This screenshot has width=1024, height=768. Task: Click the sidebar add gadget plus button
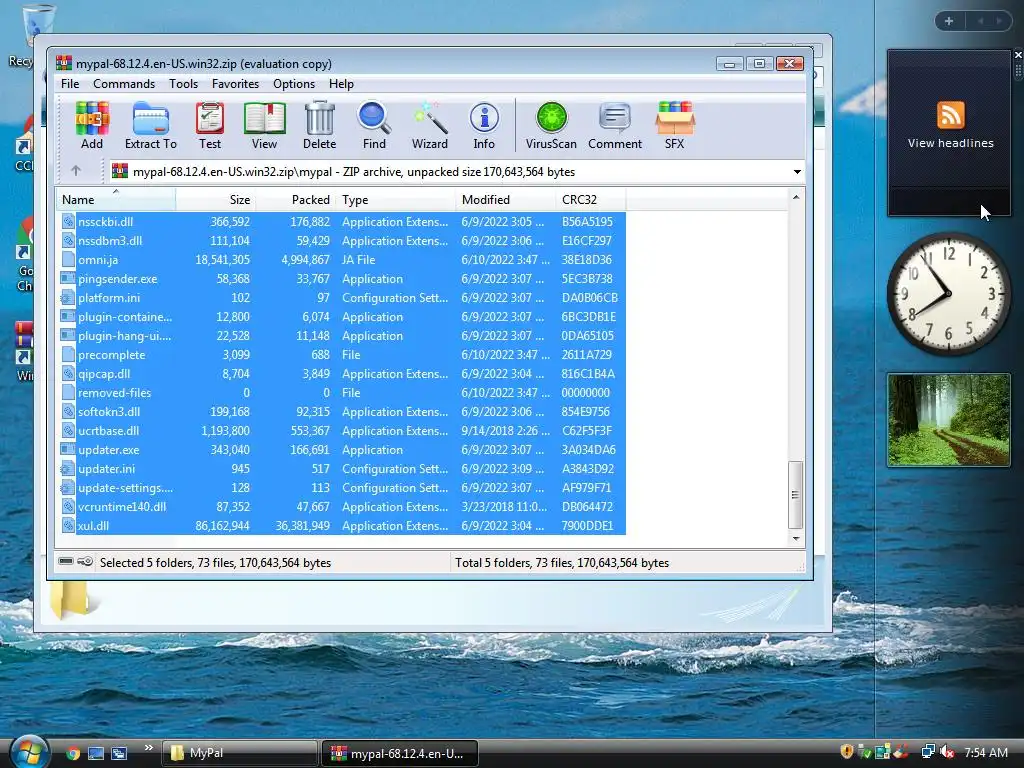tap(949, 21)
